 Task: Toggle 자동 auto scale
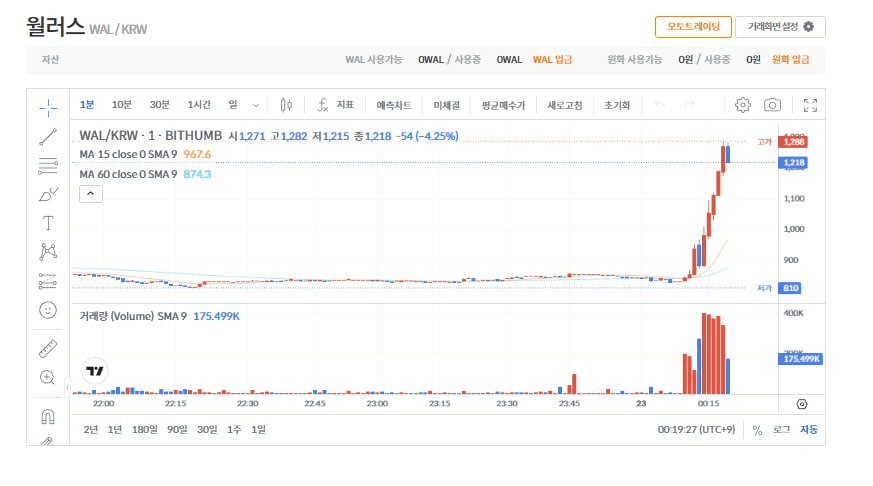coord(809,430)
